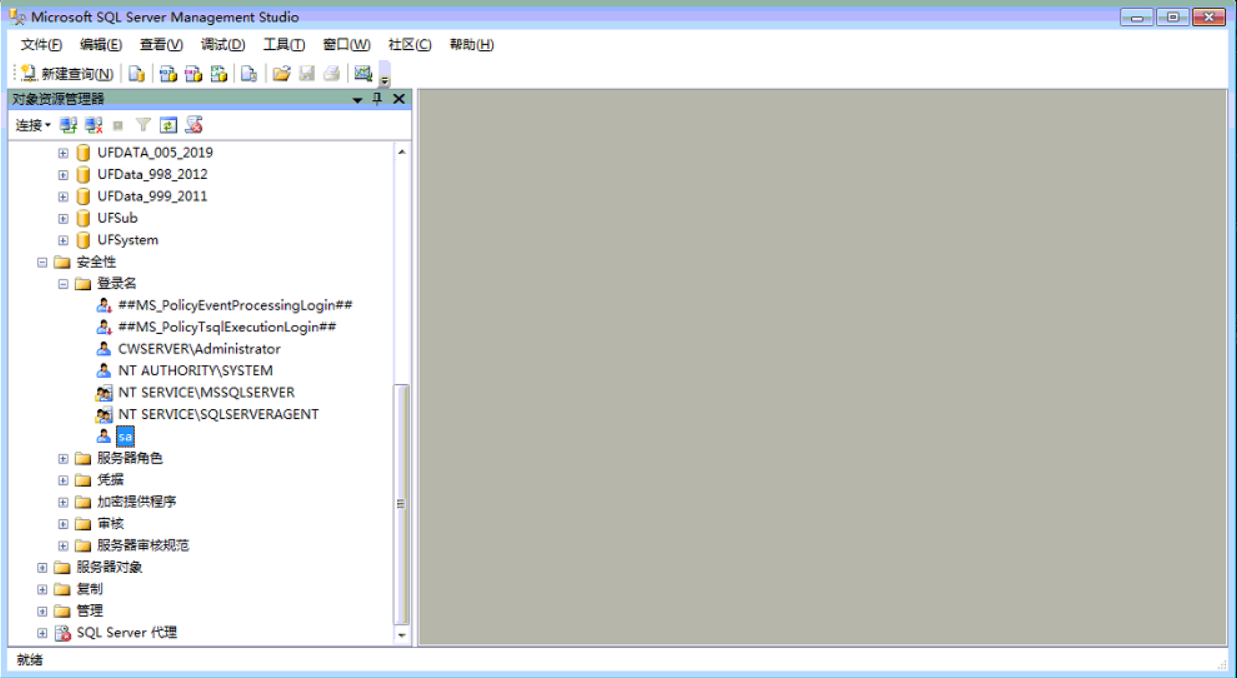This screenshot has width=1237, height=678.
Task: Expand the UFDATA_005_2019 database node
Action: point(63,153)
